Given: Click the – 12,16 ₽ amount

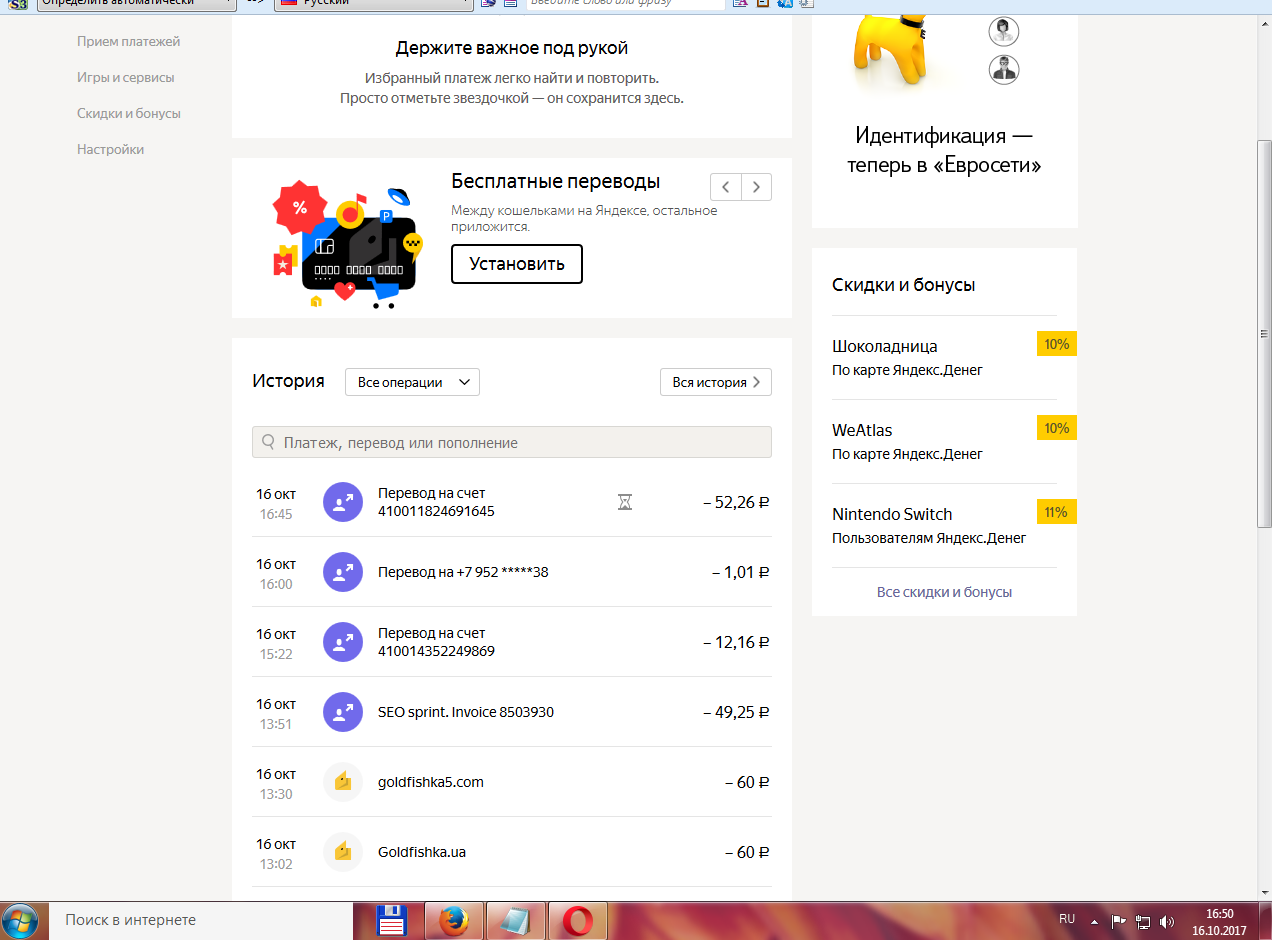Looking at the screenshot, I should click(736, 642).
